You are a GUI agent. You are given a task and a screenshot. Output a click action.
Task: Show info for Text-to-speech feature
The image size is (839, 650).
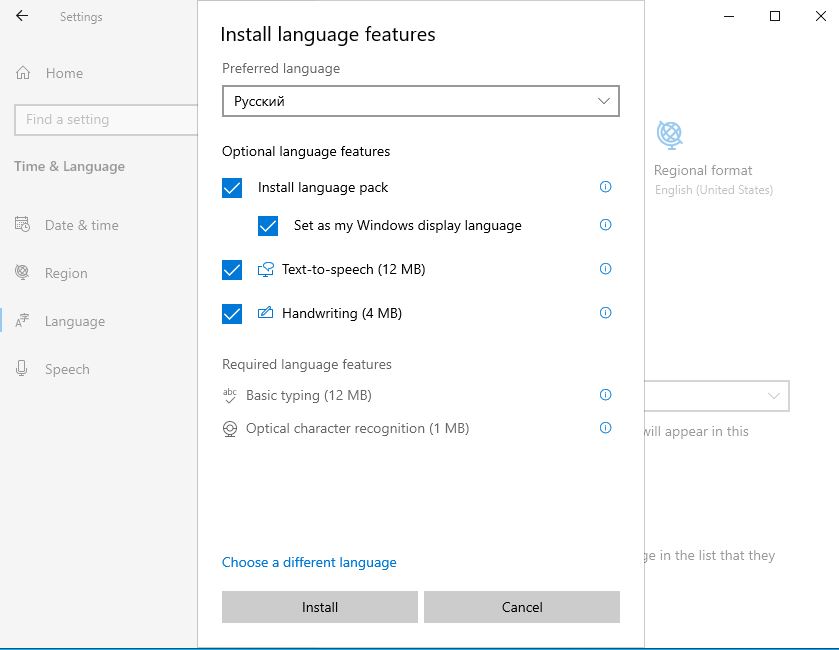[605, 269]
